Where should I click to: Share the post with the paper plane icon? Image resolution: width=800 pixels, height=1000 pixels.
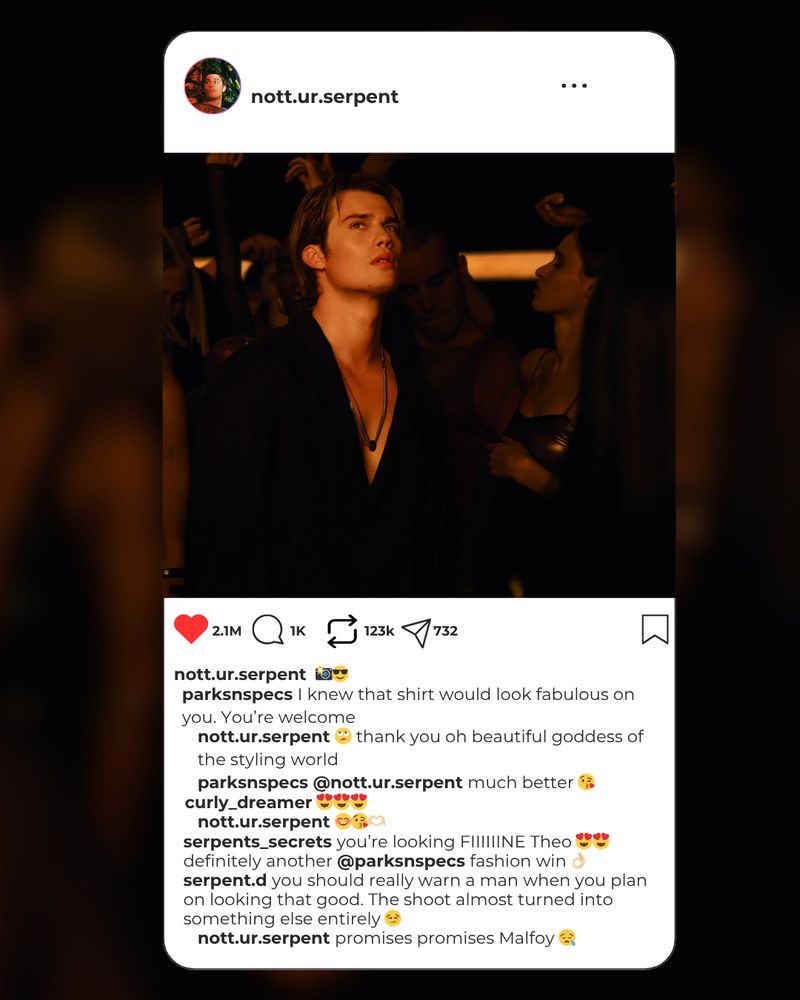416,632
